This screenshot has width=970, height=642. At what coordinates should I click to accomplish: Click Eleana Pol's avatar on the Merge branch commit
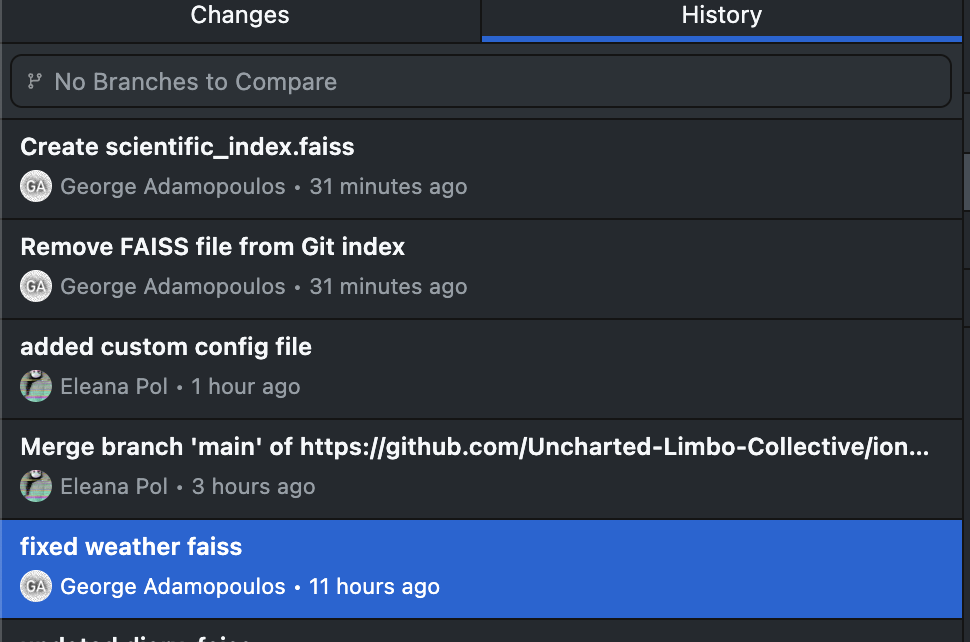coord(36,487)
